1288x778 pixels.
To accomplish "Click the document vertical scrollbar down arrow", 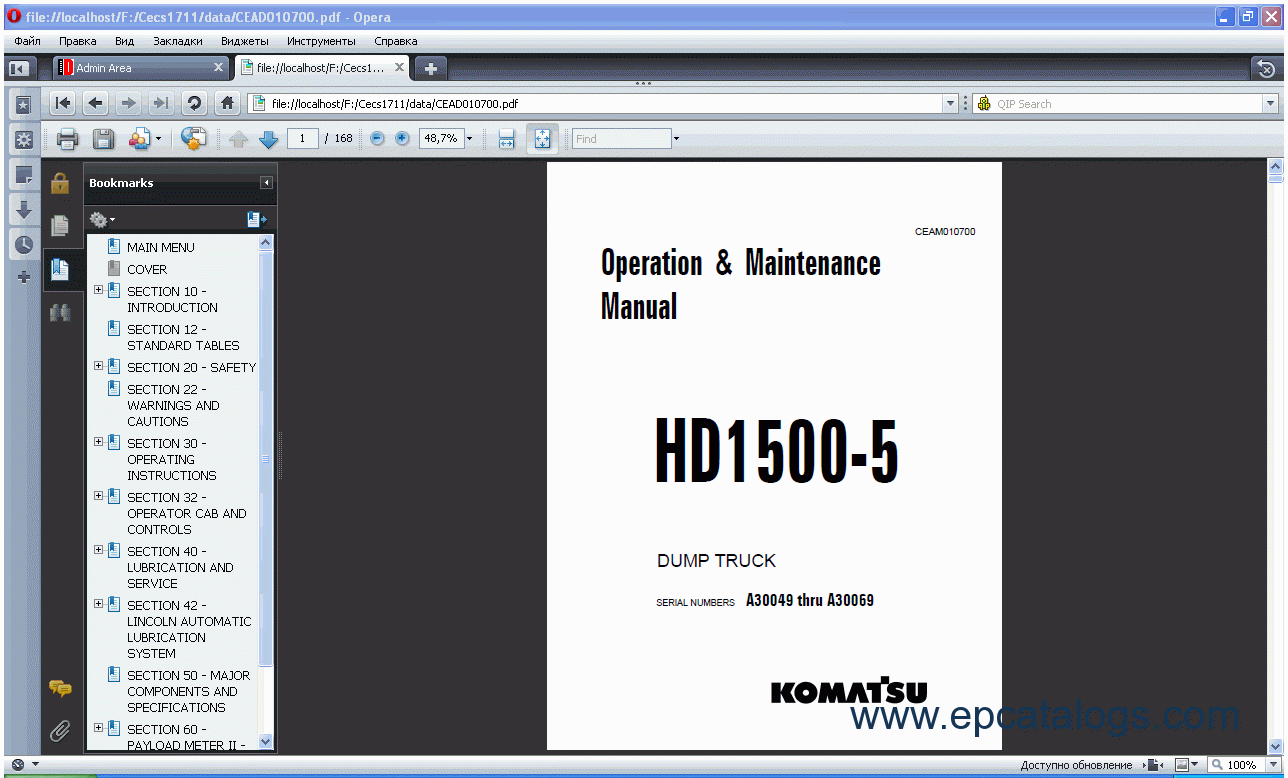I will pyautogui.click(x=1275, y=746).
